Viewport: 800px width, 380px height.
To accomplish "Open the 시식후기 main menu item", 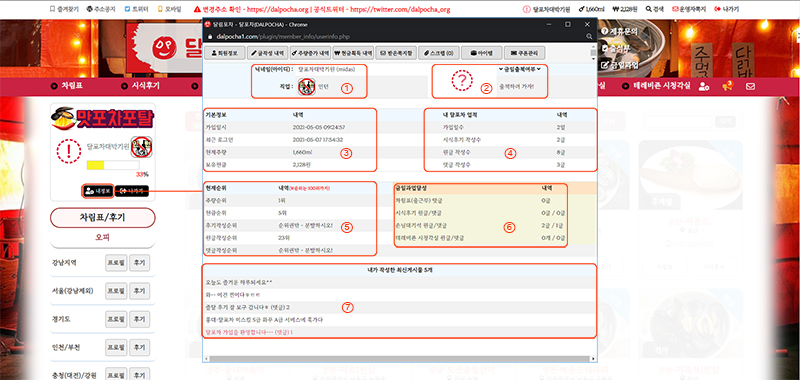I will click(x=141, y=86).
